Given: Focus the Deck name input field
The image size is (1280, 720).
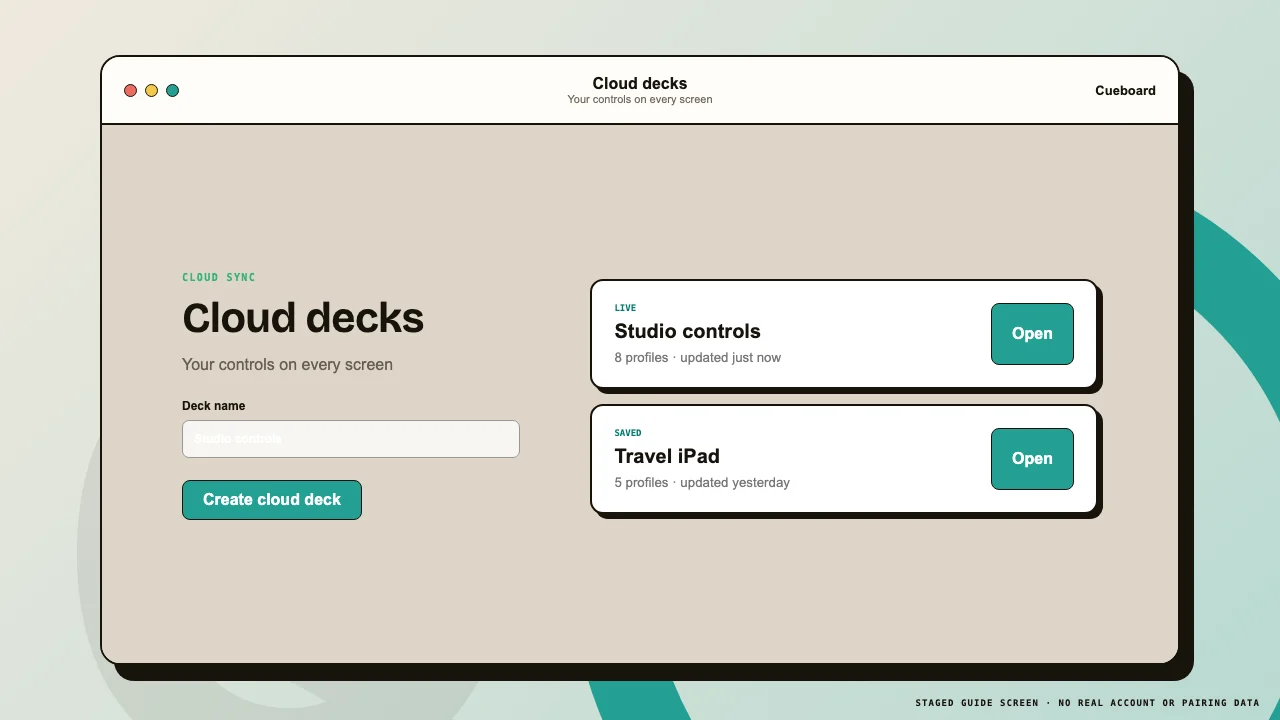Looking at the screenshot, I should pyautogui.click(x=351, y=439).
